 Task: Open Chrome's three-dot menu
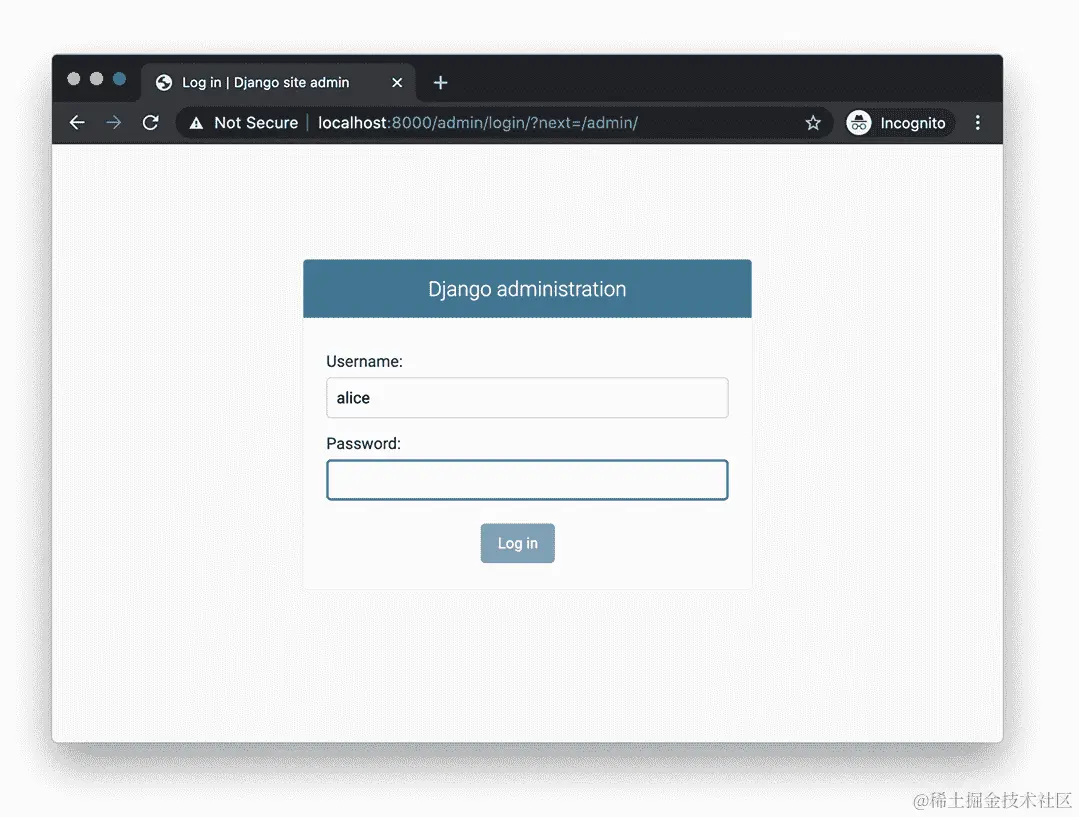(x=977, y=123)
